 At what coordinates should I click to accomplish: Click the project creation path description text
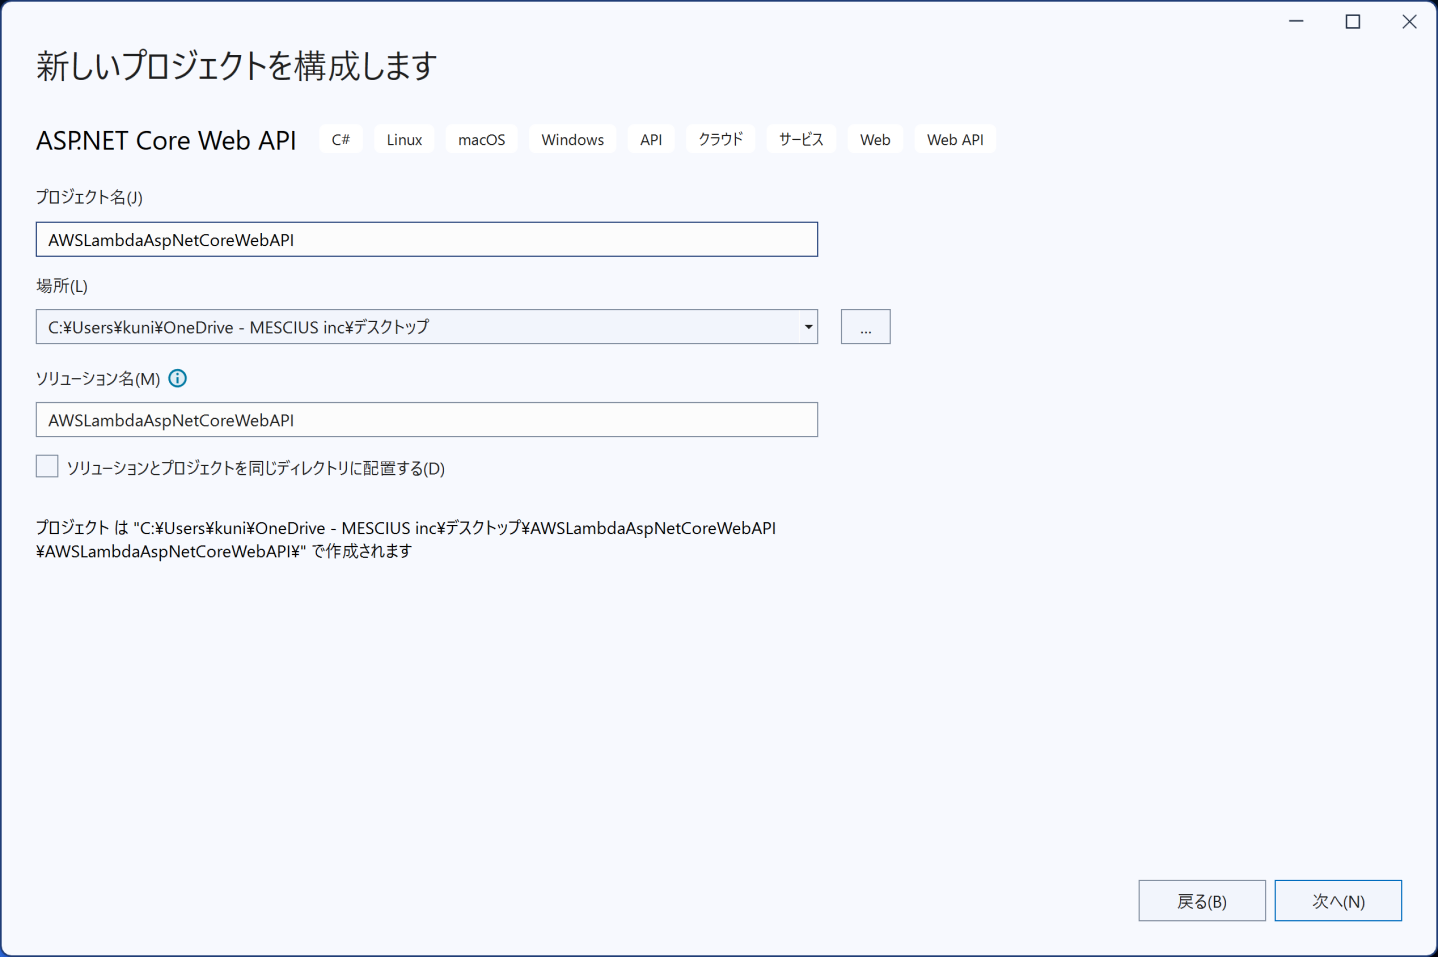coord(406,539)
